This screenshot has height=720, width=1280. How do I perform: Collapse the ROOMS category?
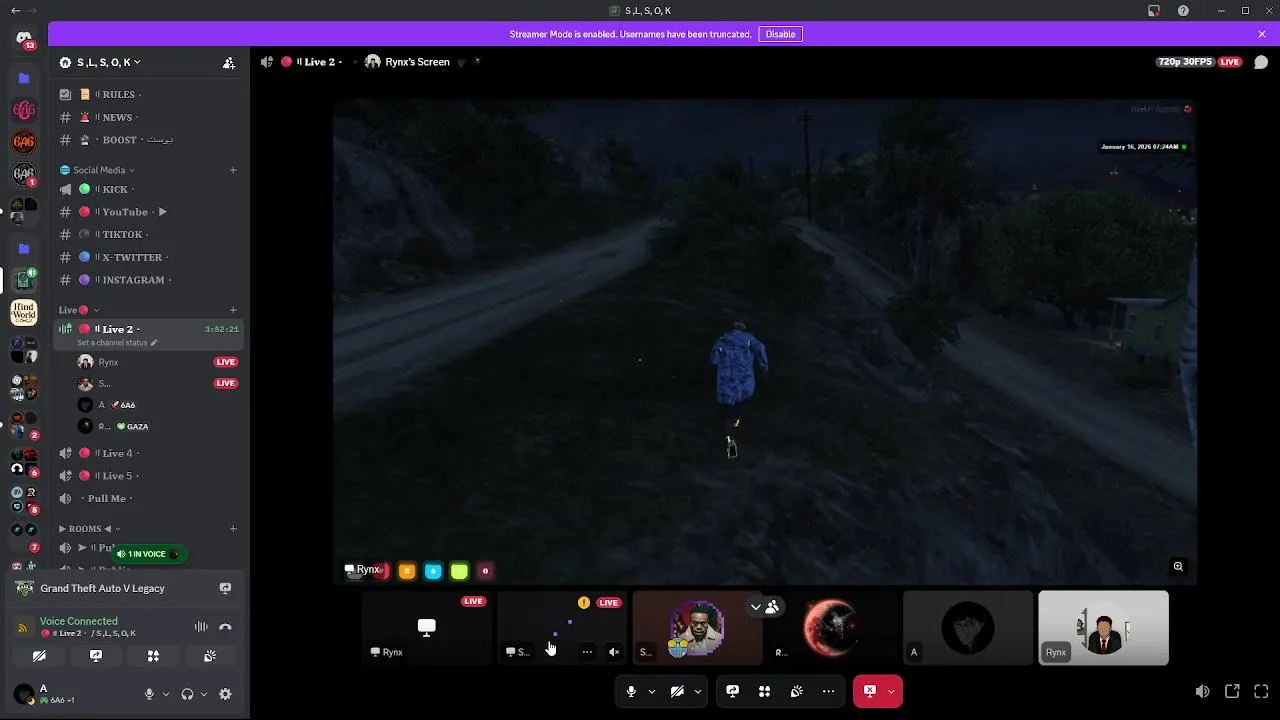90,529
